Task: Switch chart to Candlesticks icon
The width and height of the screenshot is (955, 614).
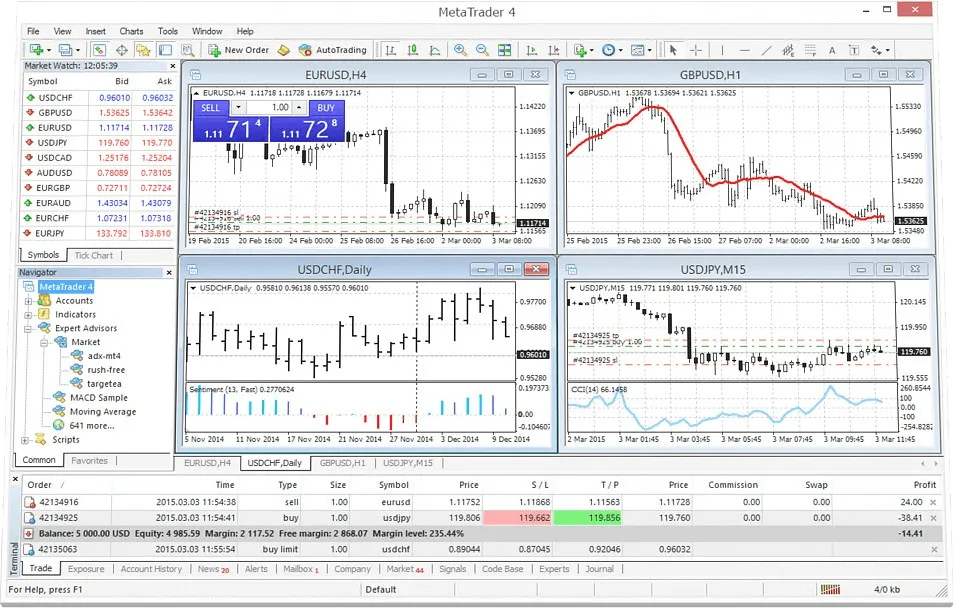Action: pos(413,50)
